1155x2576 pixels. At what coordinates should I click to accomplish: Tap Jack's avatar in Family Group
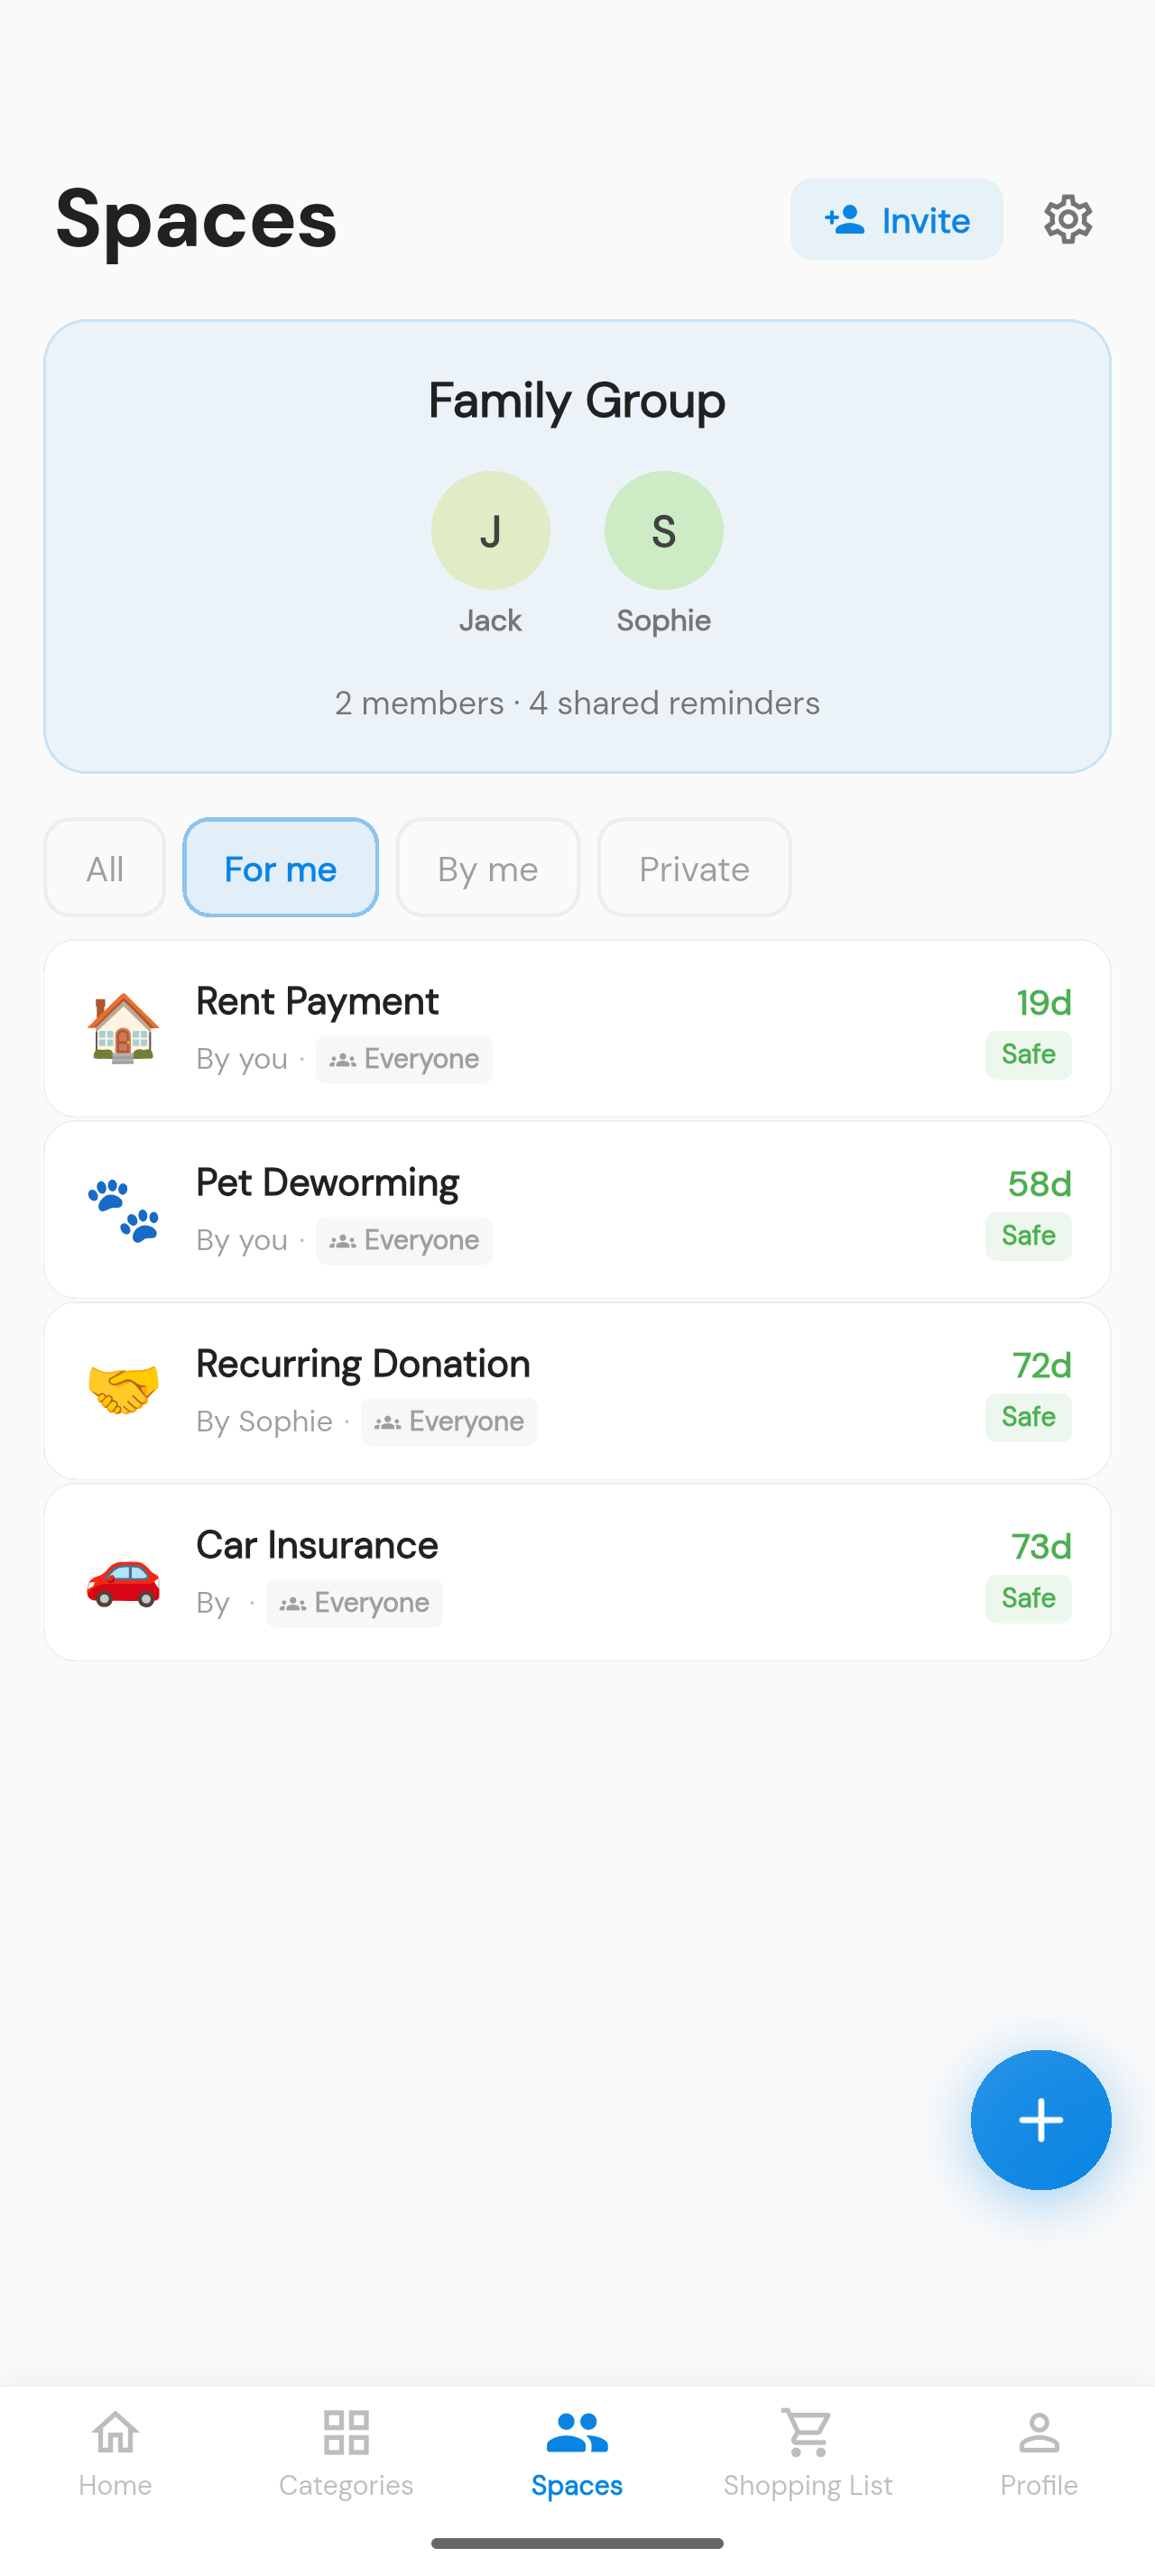[x=490, y=530]
